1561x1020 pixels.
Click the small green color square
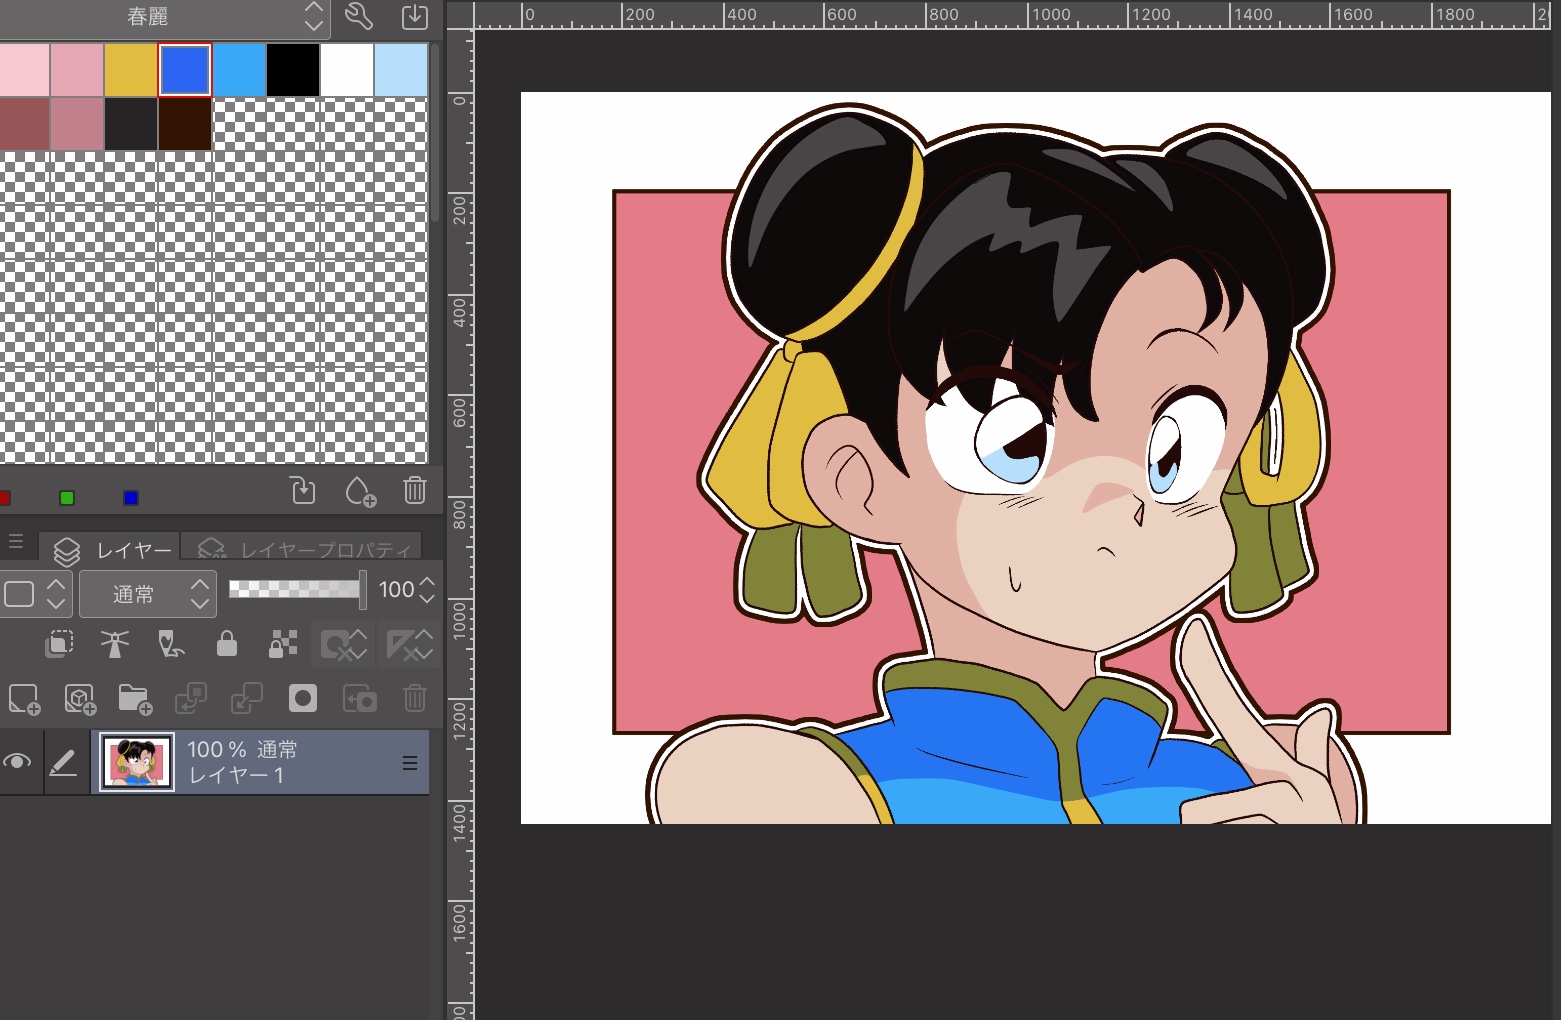[67, 498]
